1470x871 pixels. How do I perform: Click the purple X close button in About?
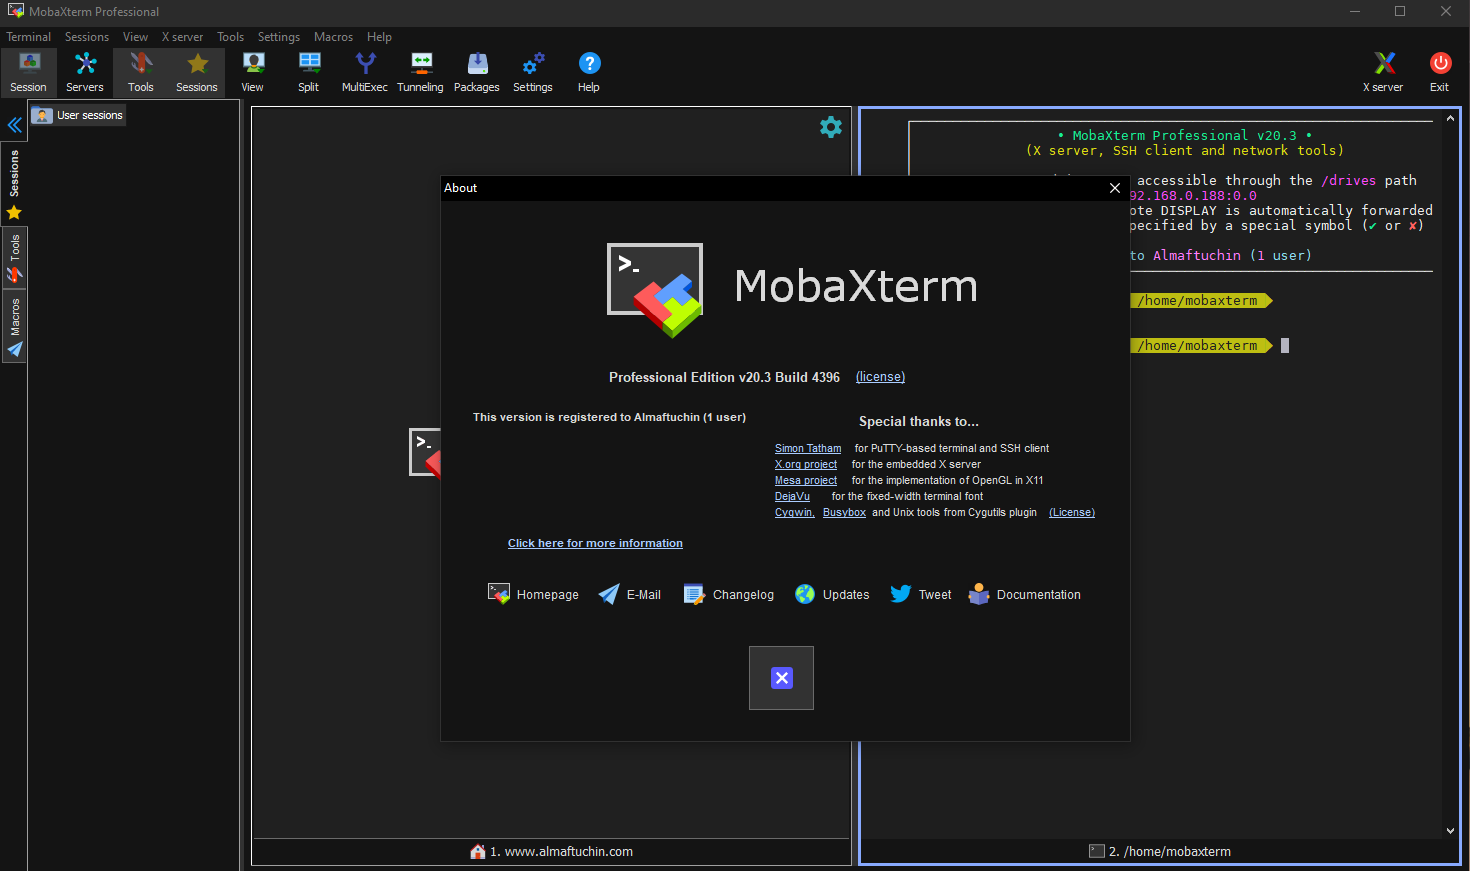pyautogui.click(x=781, y=678)
